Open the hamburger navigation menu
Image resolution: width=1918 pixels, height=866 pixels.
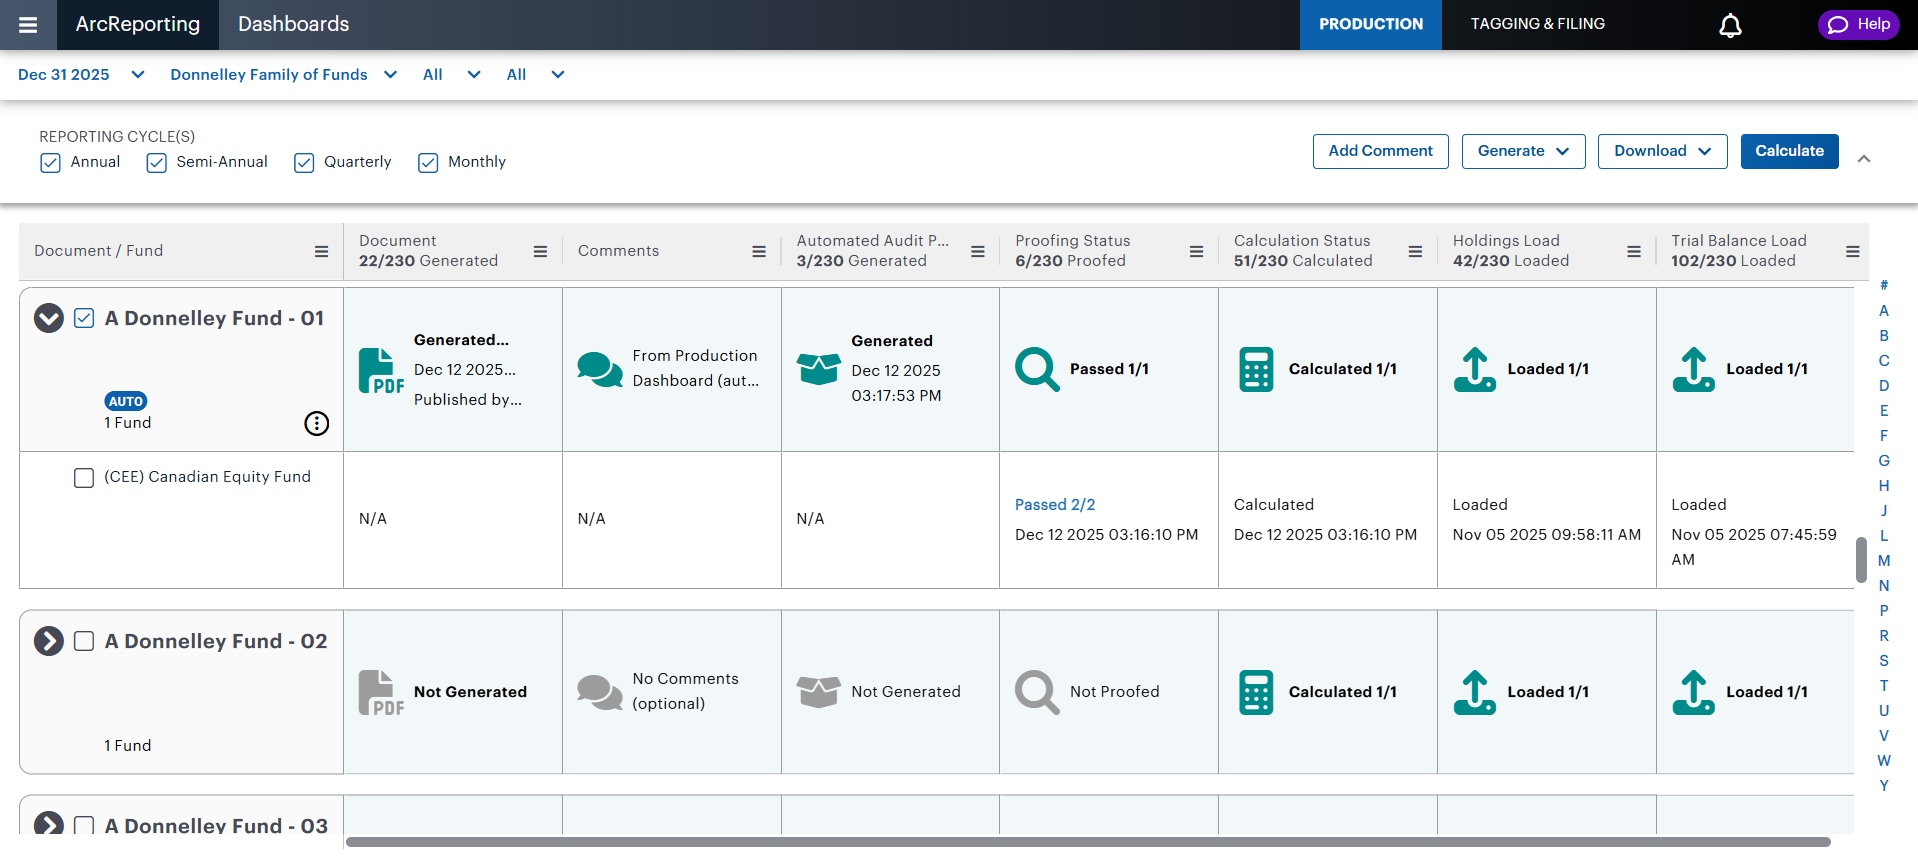pyautogui.click(x=28, y=25)
